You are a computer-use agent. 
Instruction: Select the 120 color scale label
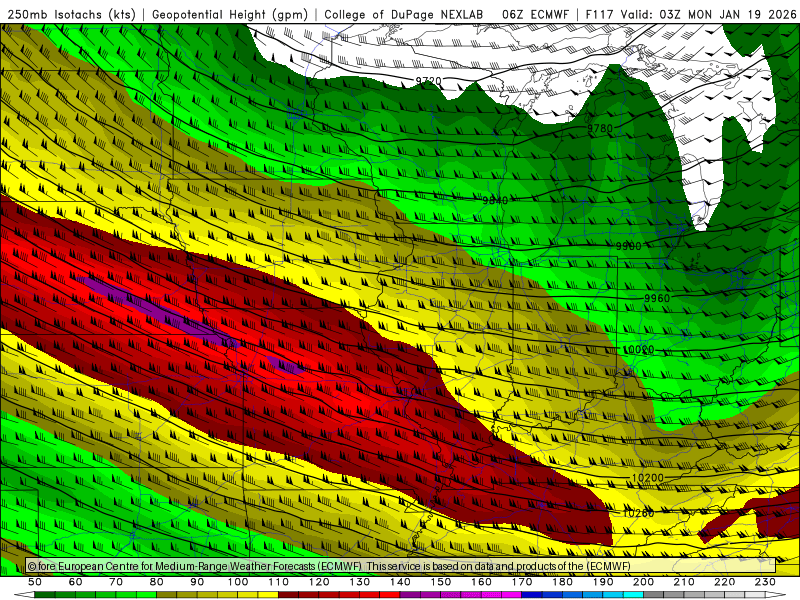pos(319,582)
